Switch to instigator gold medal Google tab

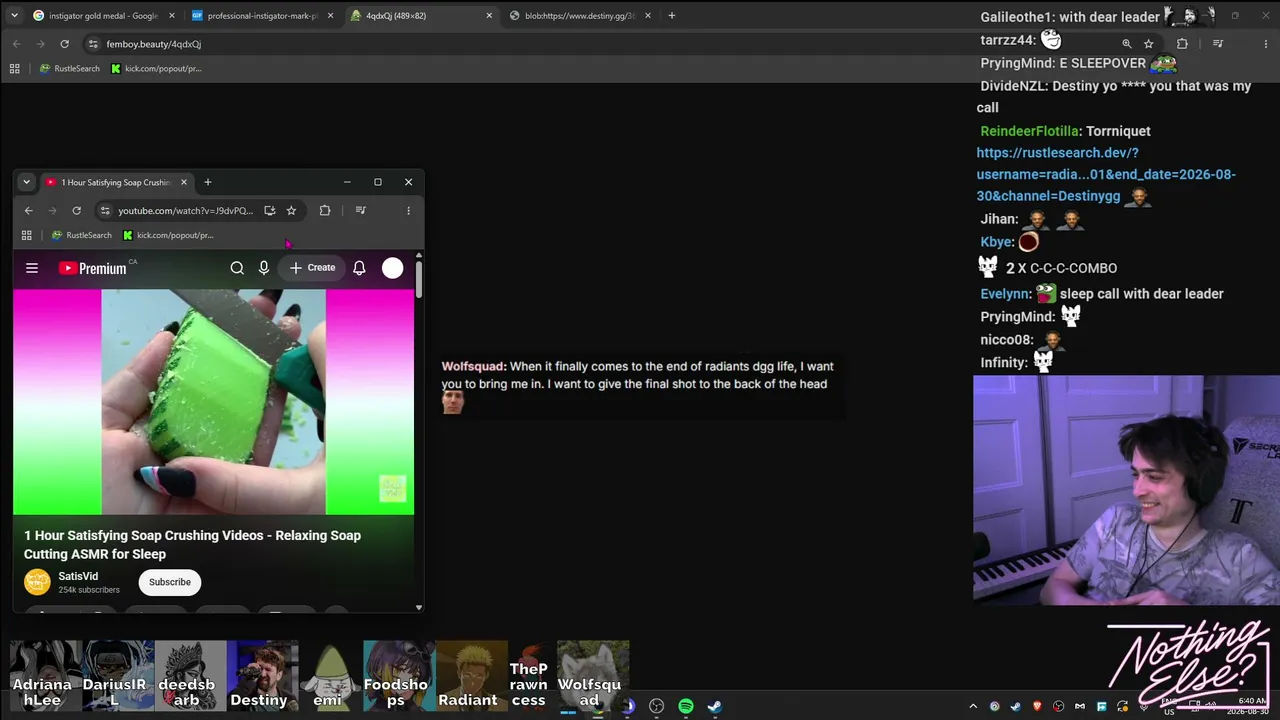coord(104,16)
